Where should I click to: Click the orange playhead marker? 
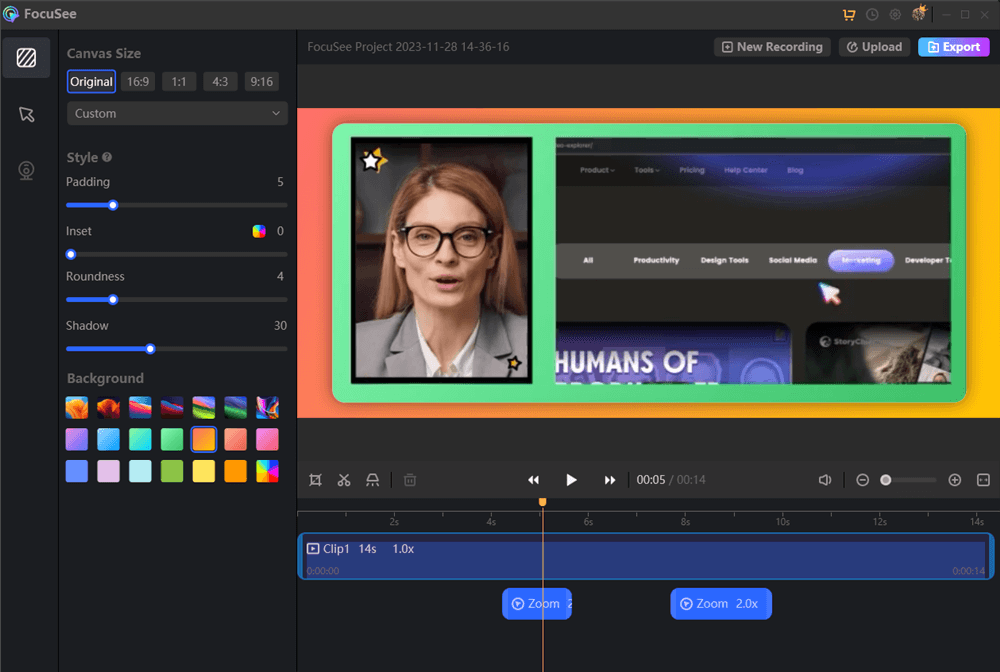tap(543, 502)
